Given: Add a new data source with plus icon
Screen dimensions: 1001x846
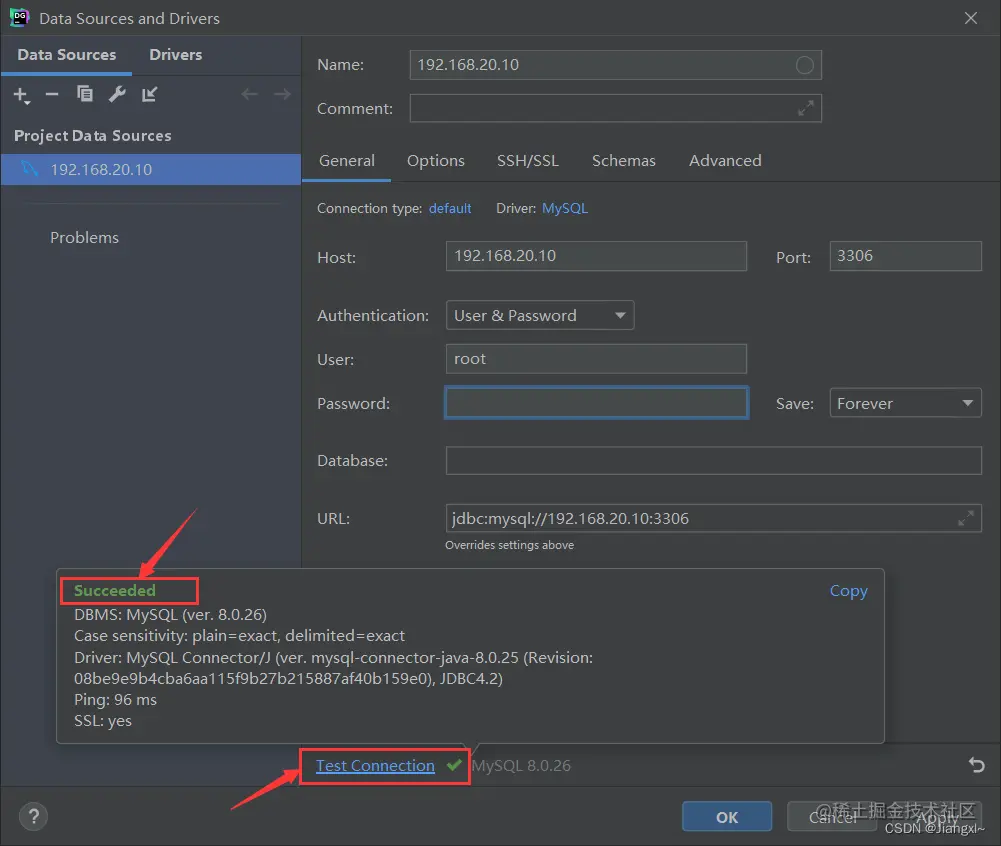Looking at the screenshot, I should (x=22, y=95).
